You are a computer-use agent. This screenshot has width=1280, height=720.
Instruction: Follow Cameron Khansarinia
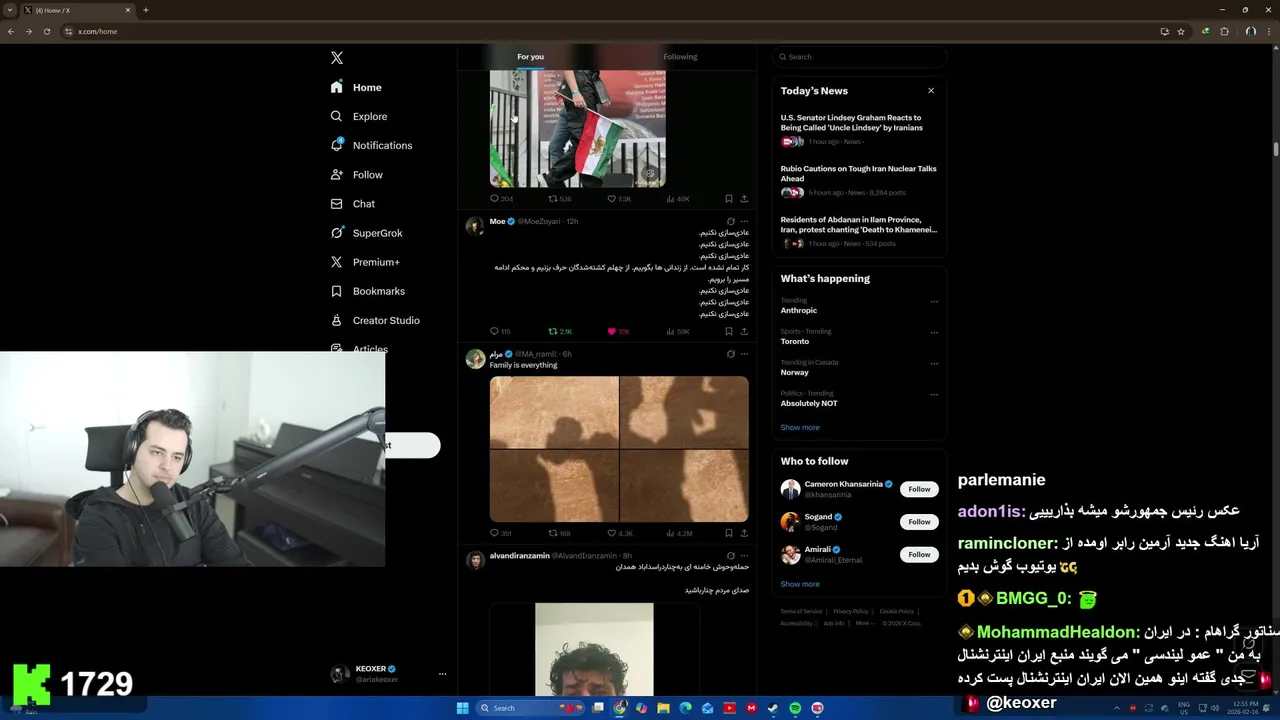[x=919, y=489]
